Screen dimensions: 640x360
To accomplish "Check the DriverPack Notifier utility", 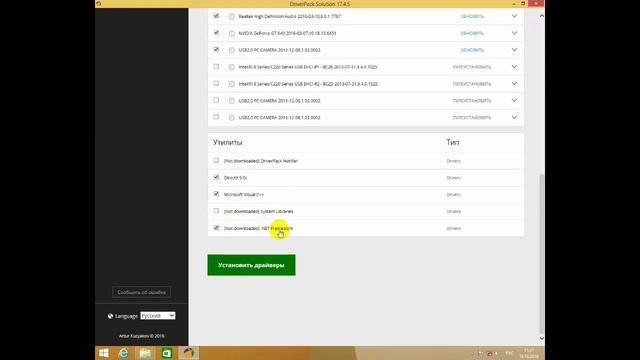I will click(216, 160).
